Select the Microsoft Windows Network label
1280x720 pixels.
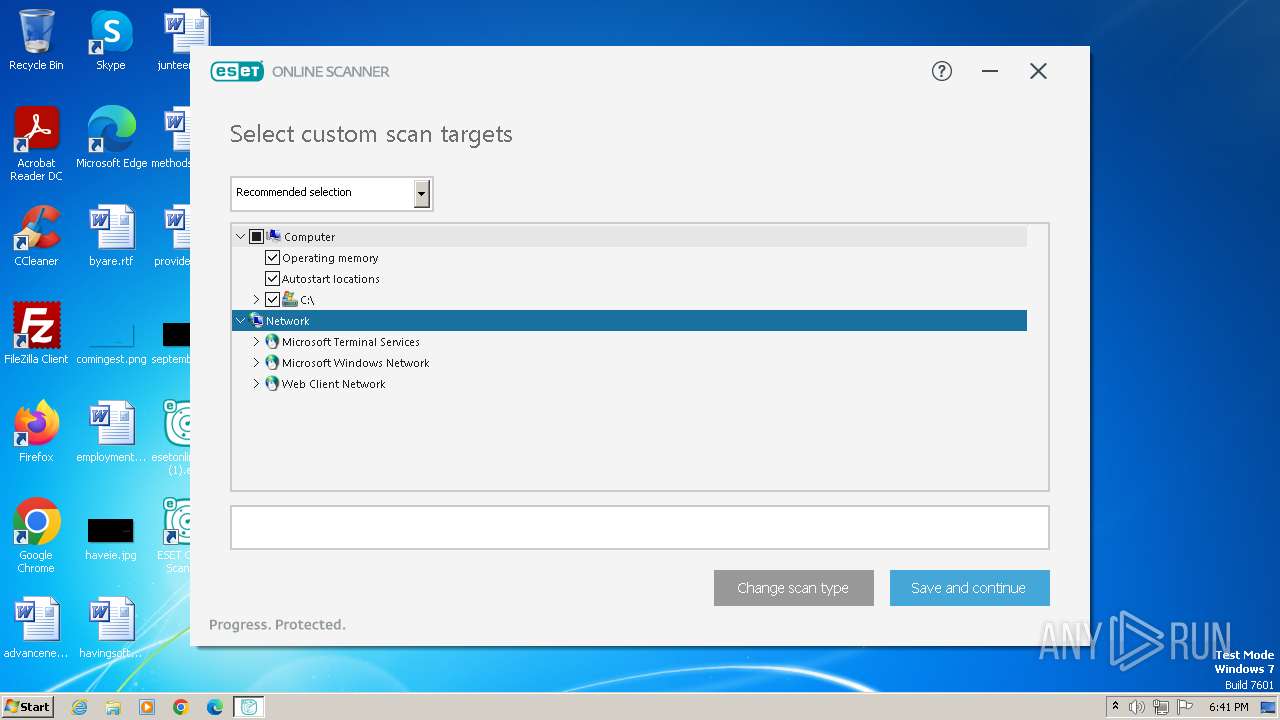[x=356, y=363]
